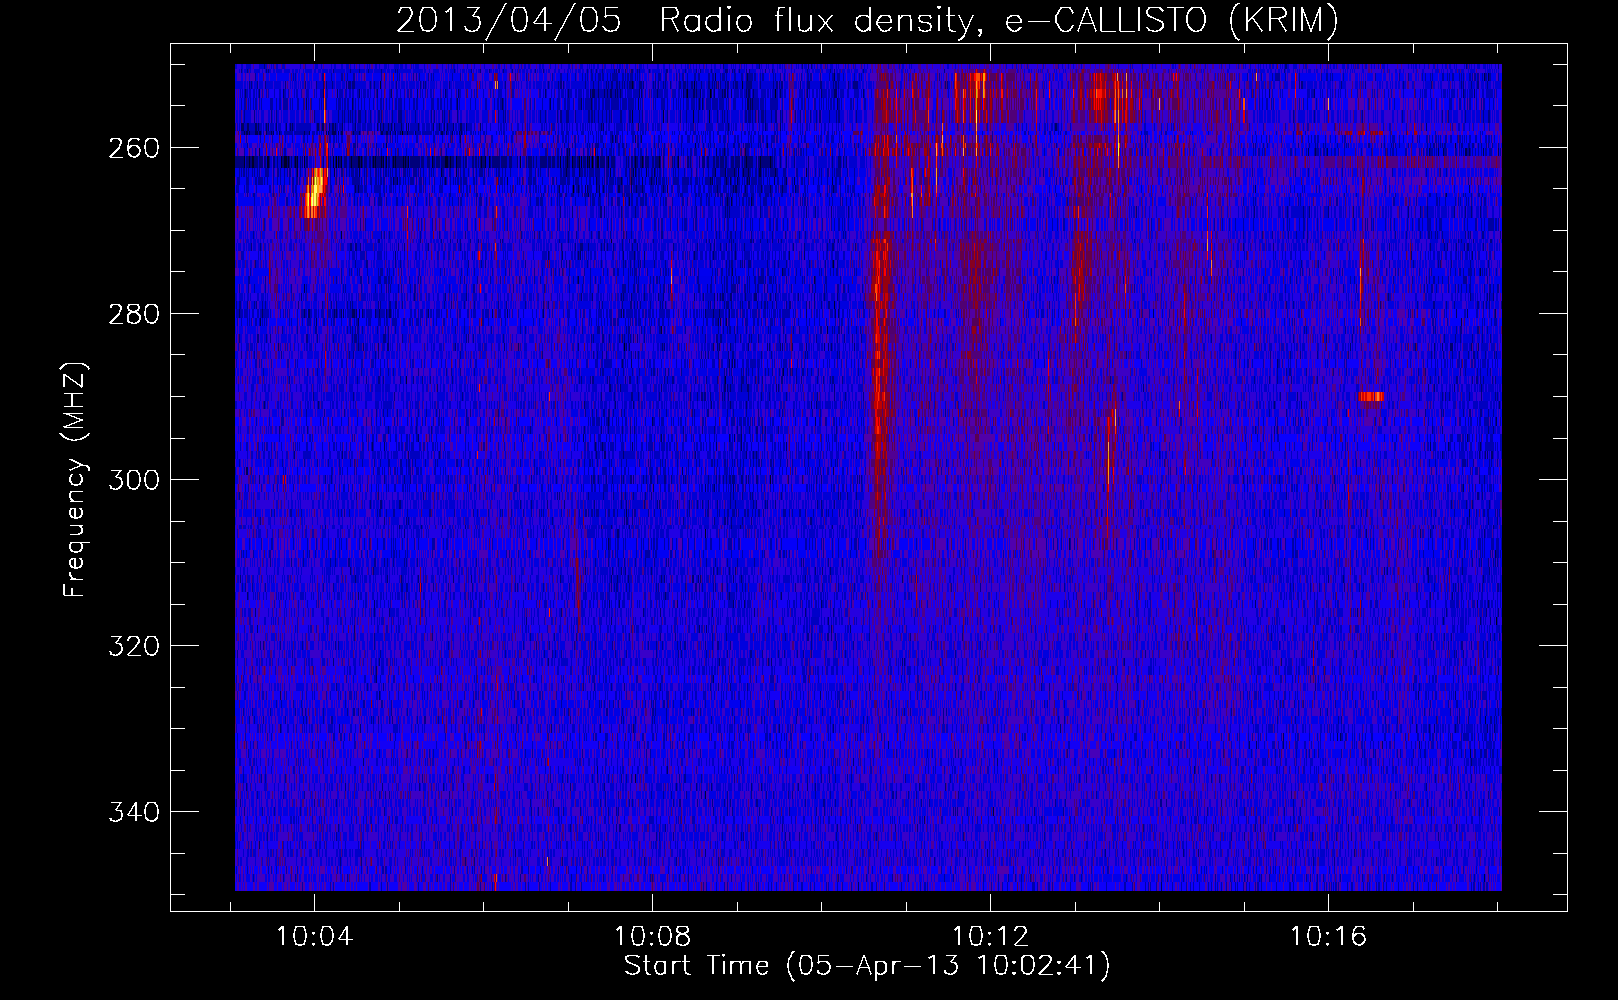Click the 10:08 time tick label
1618x1000 pixels.
pyautogui.click(x=652, y=937)
